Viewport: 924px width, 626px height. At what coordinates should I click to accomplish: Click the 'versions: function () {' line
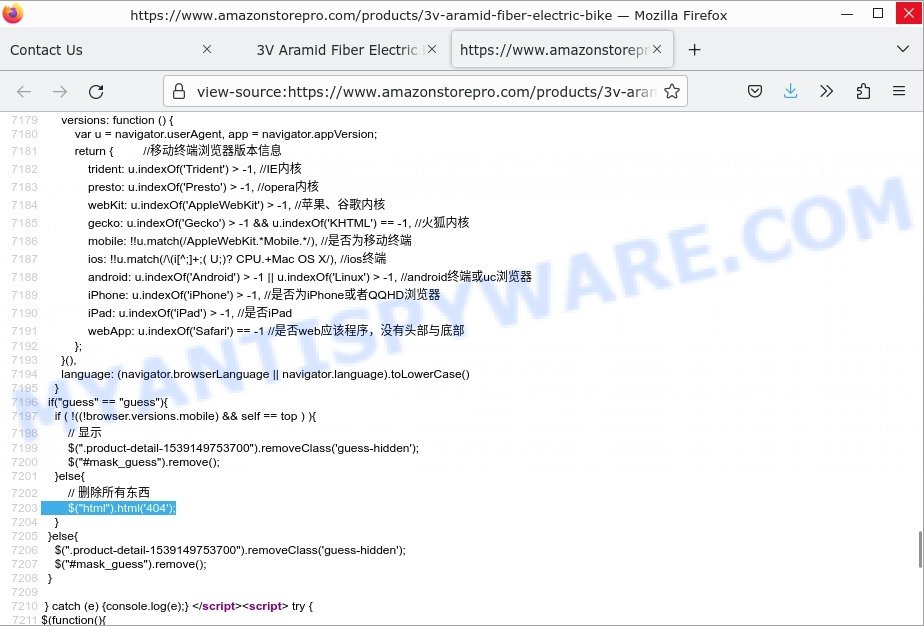click(117, 120)
